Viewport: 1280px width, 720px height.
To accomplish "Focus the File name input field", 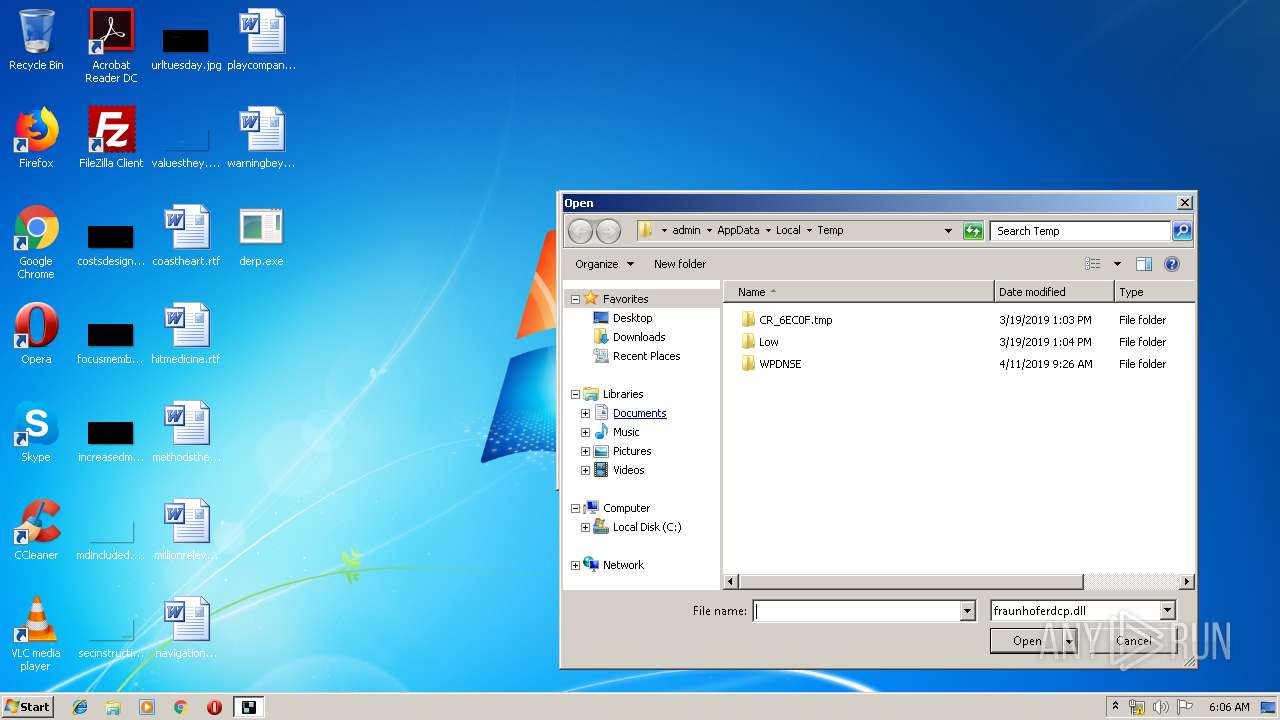I will (x=856, y=610).
